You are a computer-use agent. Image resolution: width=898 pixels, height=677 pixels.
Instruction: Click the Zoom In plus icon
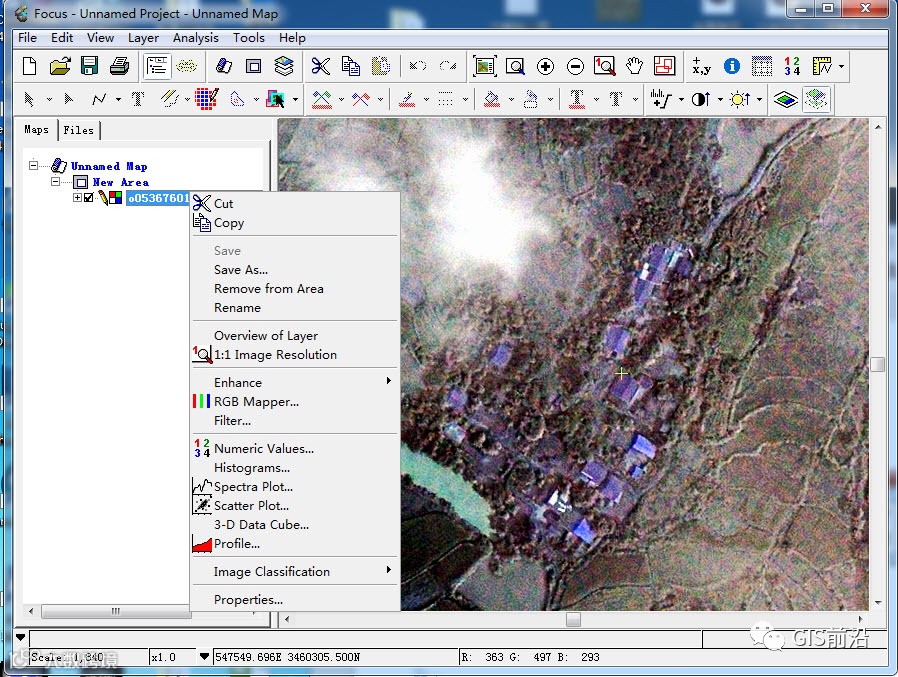[x=545, y=66]
